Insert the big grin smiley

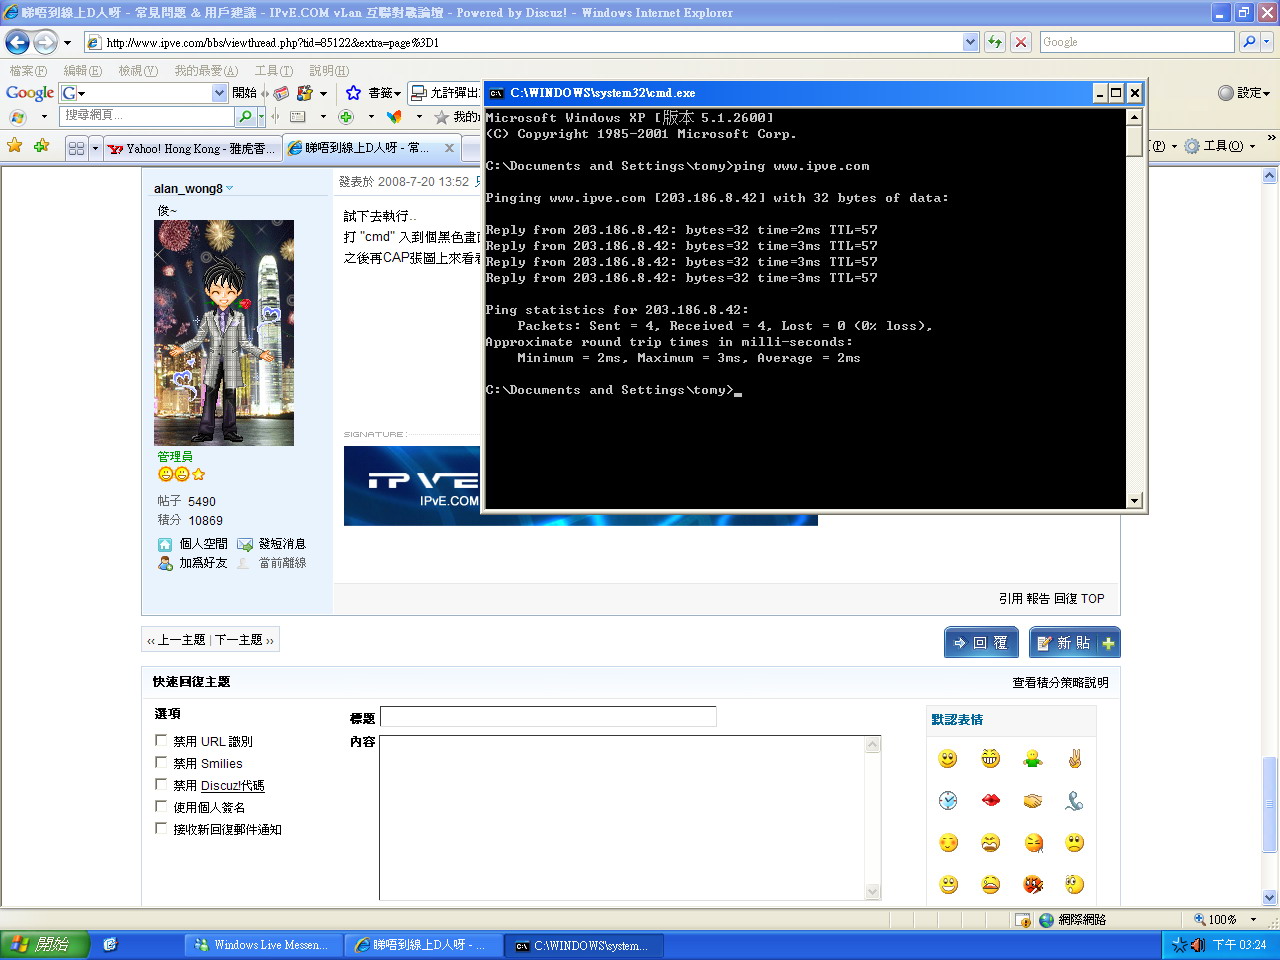pyautogui.click(x=990, y=759)
